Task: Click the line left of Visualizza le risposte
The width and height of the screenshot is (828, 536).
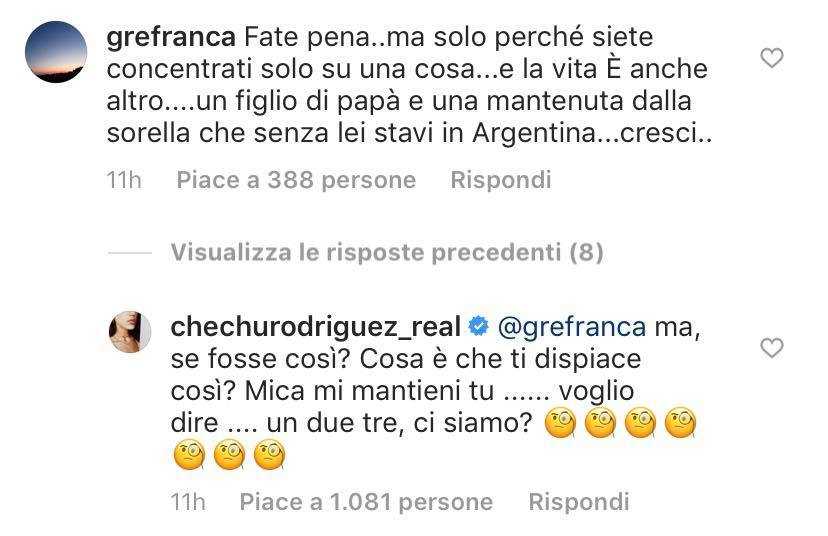Action: click(128, 254)
